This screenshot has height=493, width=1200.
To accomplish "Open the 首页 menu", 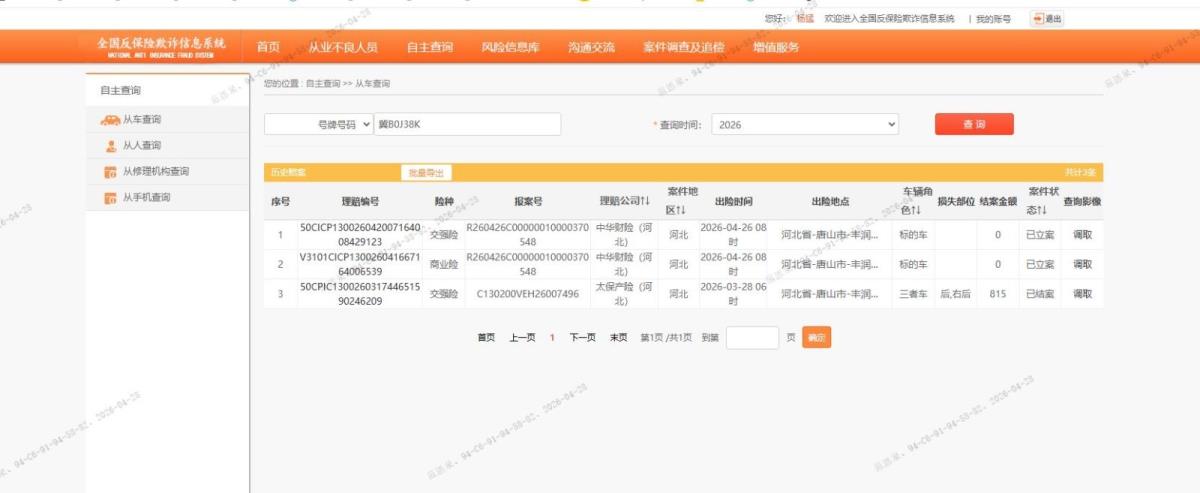I will [x=268, y=47].
